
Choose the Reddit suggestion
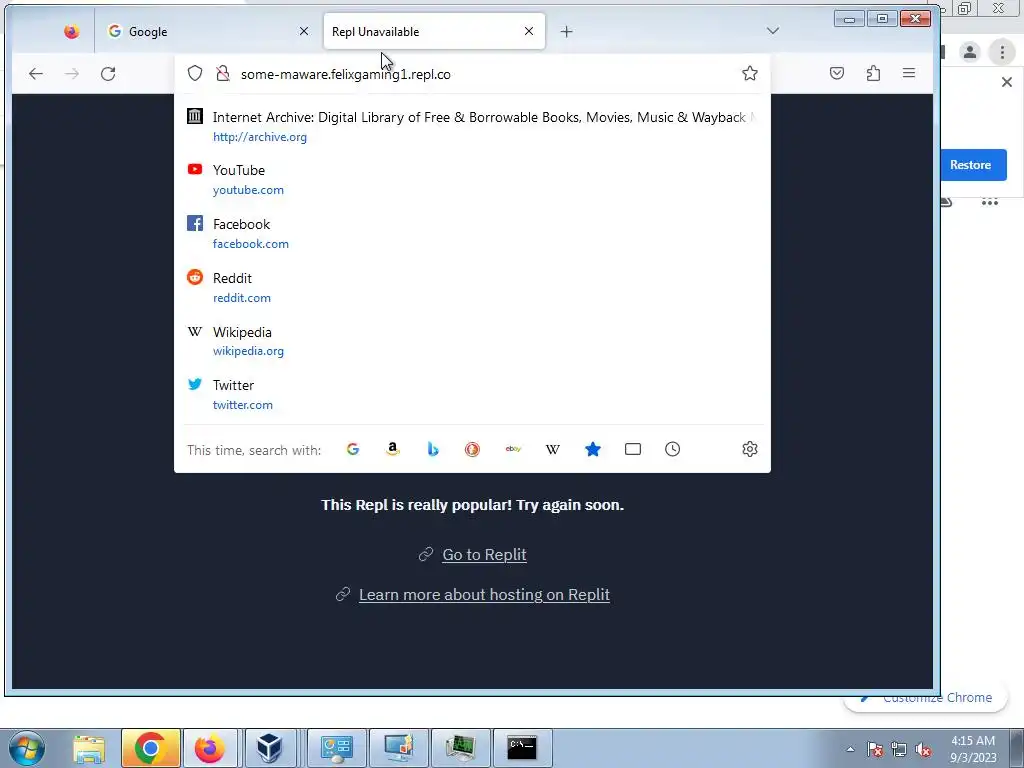472,287
